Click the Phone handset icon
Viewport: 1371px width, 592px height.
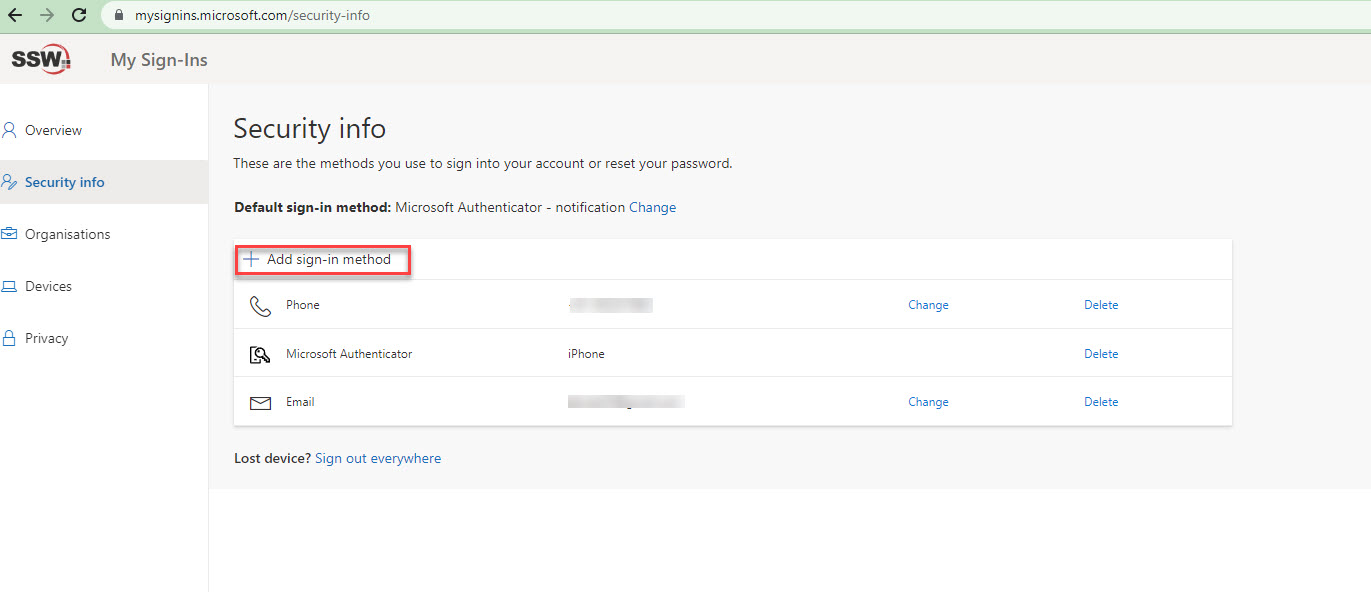[x=260, y=305]
